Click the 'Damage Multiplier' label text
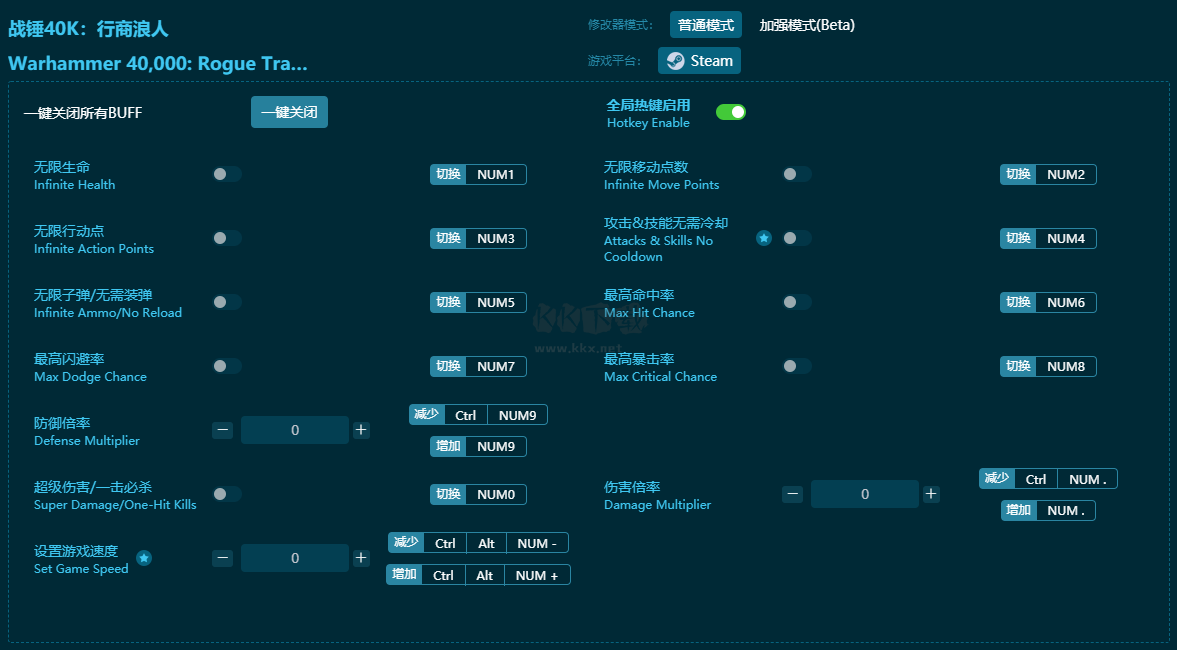The image size is (1177, 650). click(658, 505)
